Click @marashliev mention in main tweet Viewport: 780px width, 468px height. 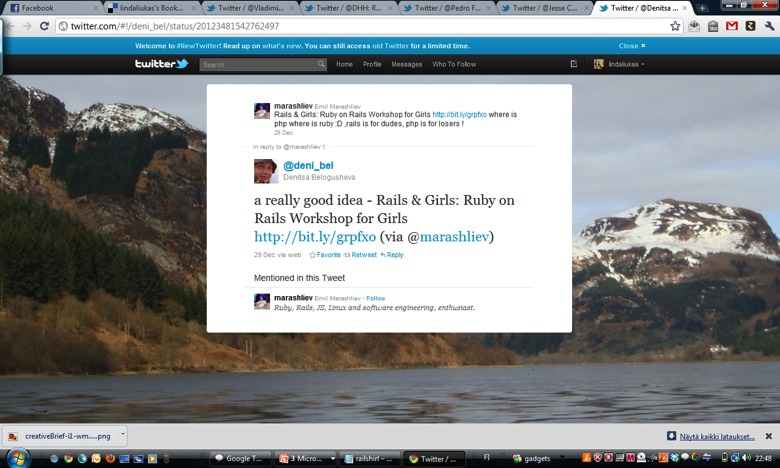click(x=454, y=236)
